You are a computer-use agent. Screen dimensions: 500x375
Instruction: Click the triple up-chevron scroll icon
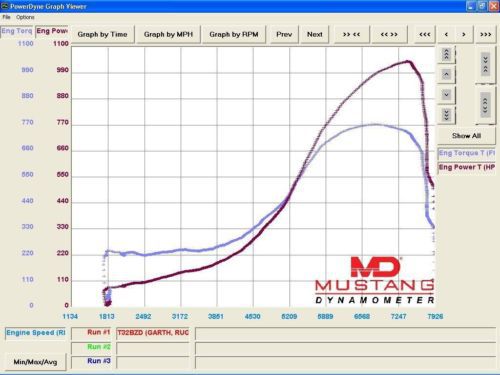point(446,54)
